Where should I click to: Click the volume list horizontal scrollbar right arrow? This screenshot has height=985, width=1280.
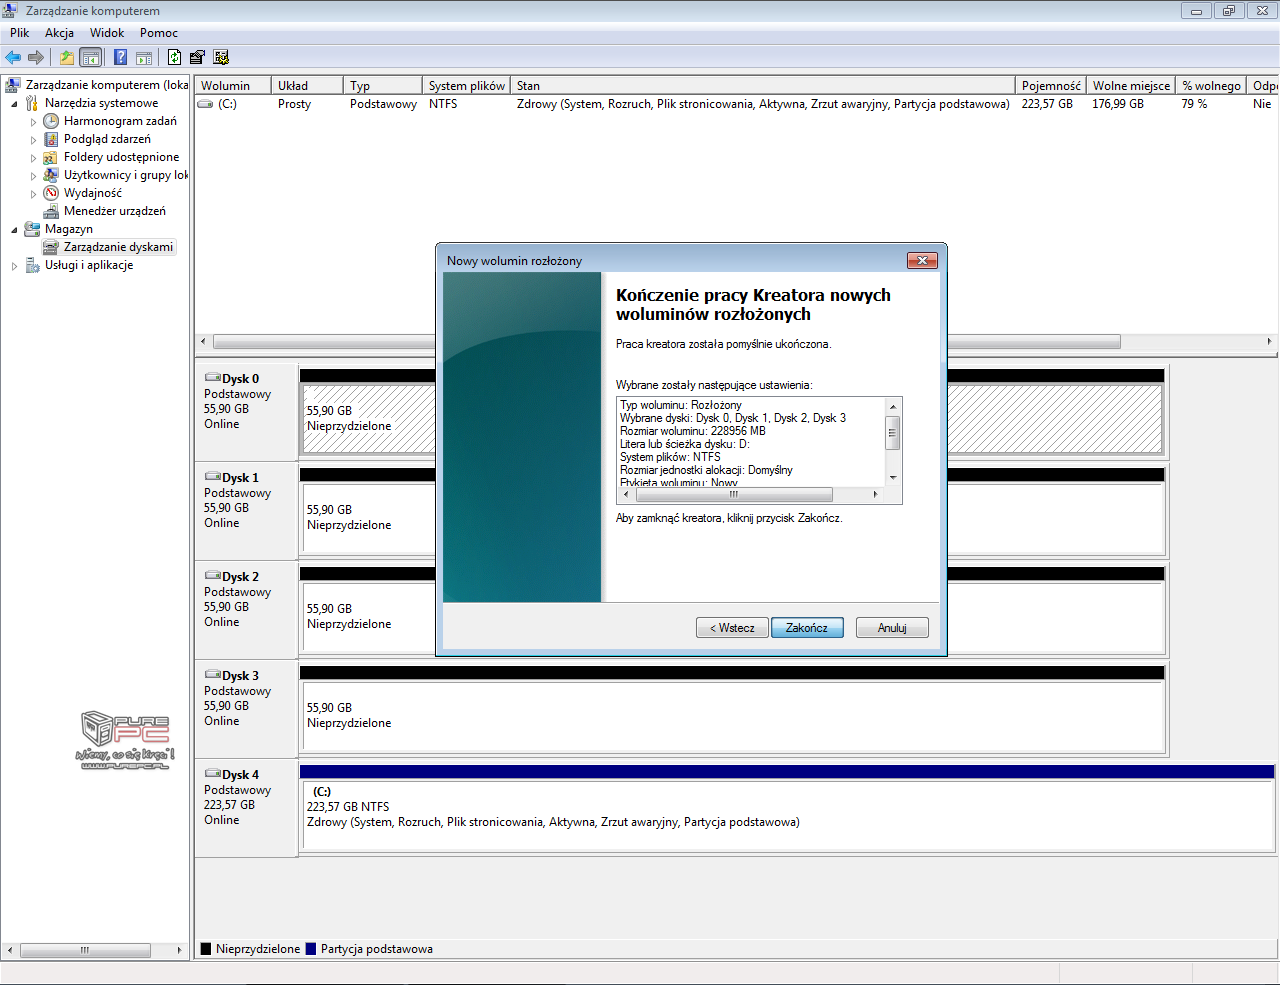coord(1269,342)
